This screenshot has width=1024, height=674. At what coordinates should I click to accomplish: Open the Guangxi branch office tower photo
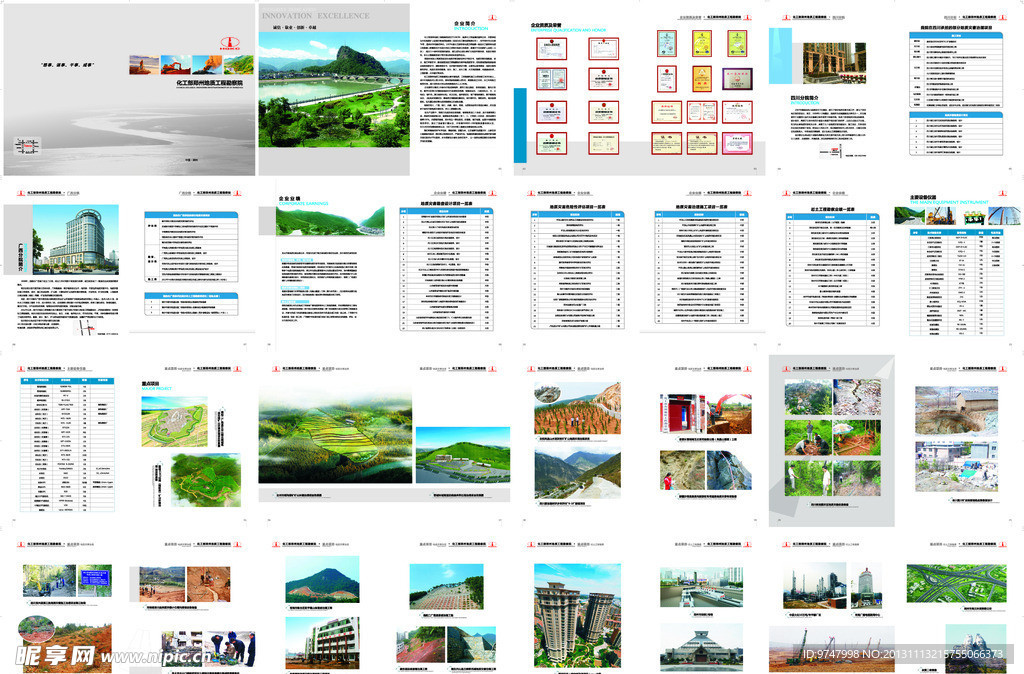pos(76,239)
